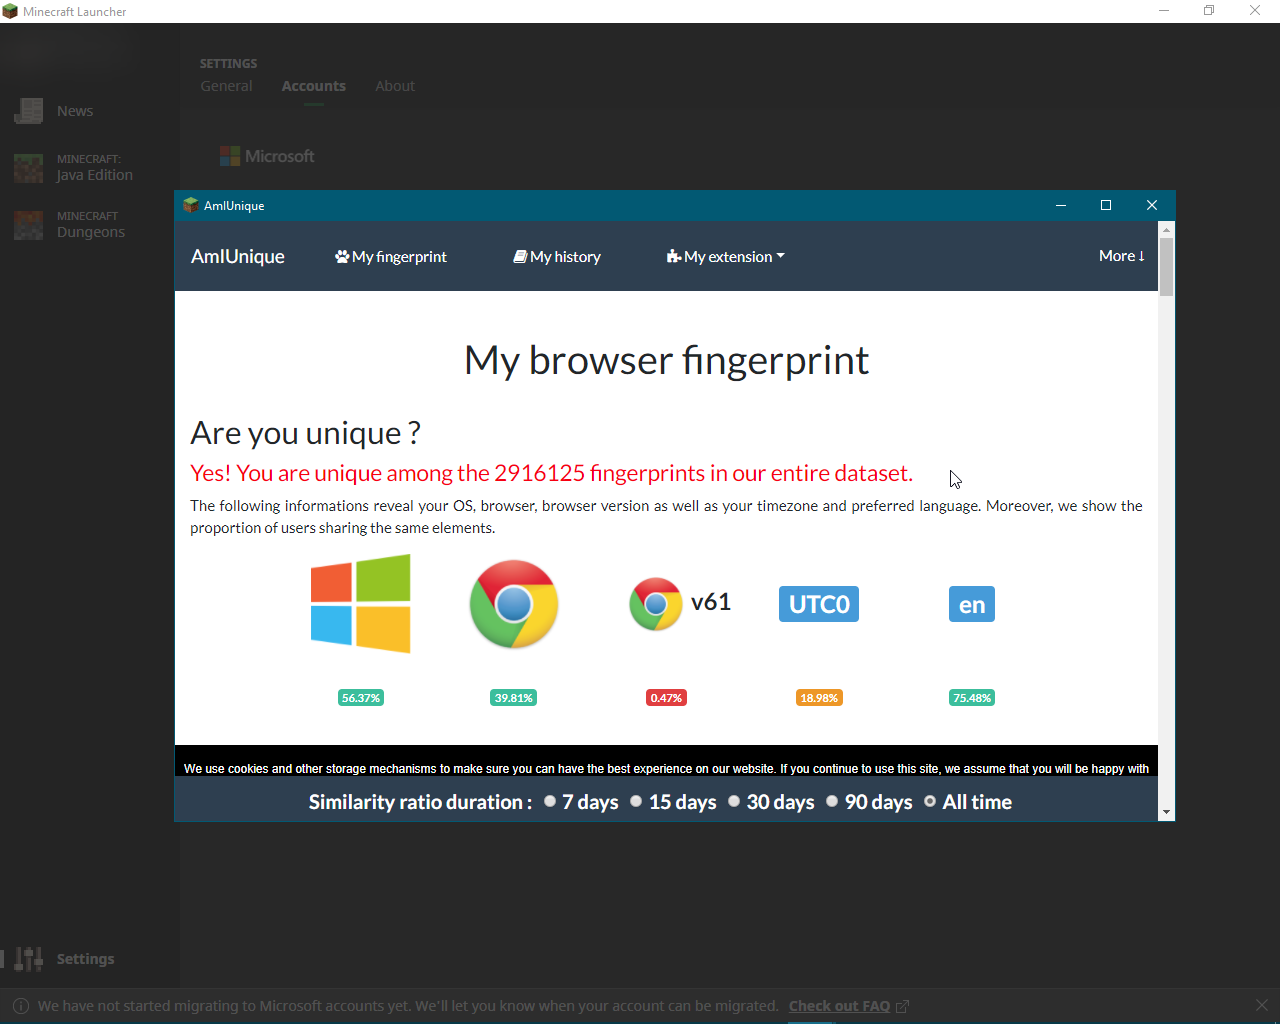Click the Windows OS logo icon

(361, 604)
